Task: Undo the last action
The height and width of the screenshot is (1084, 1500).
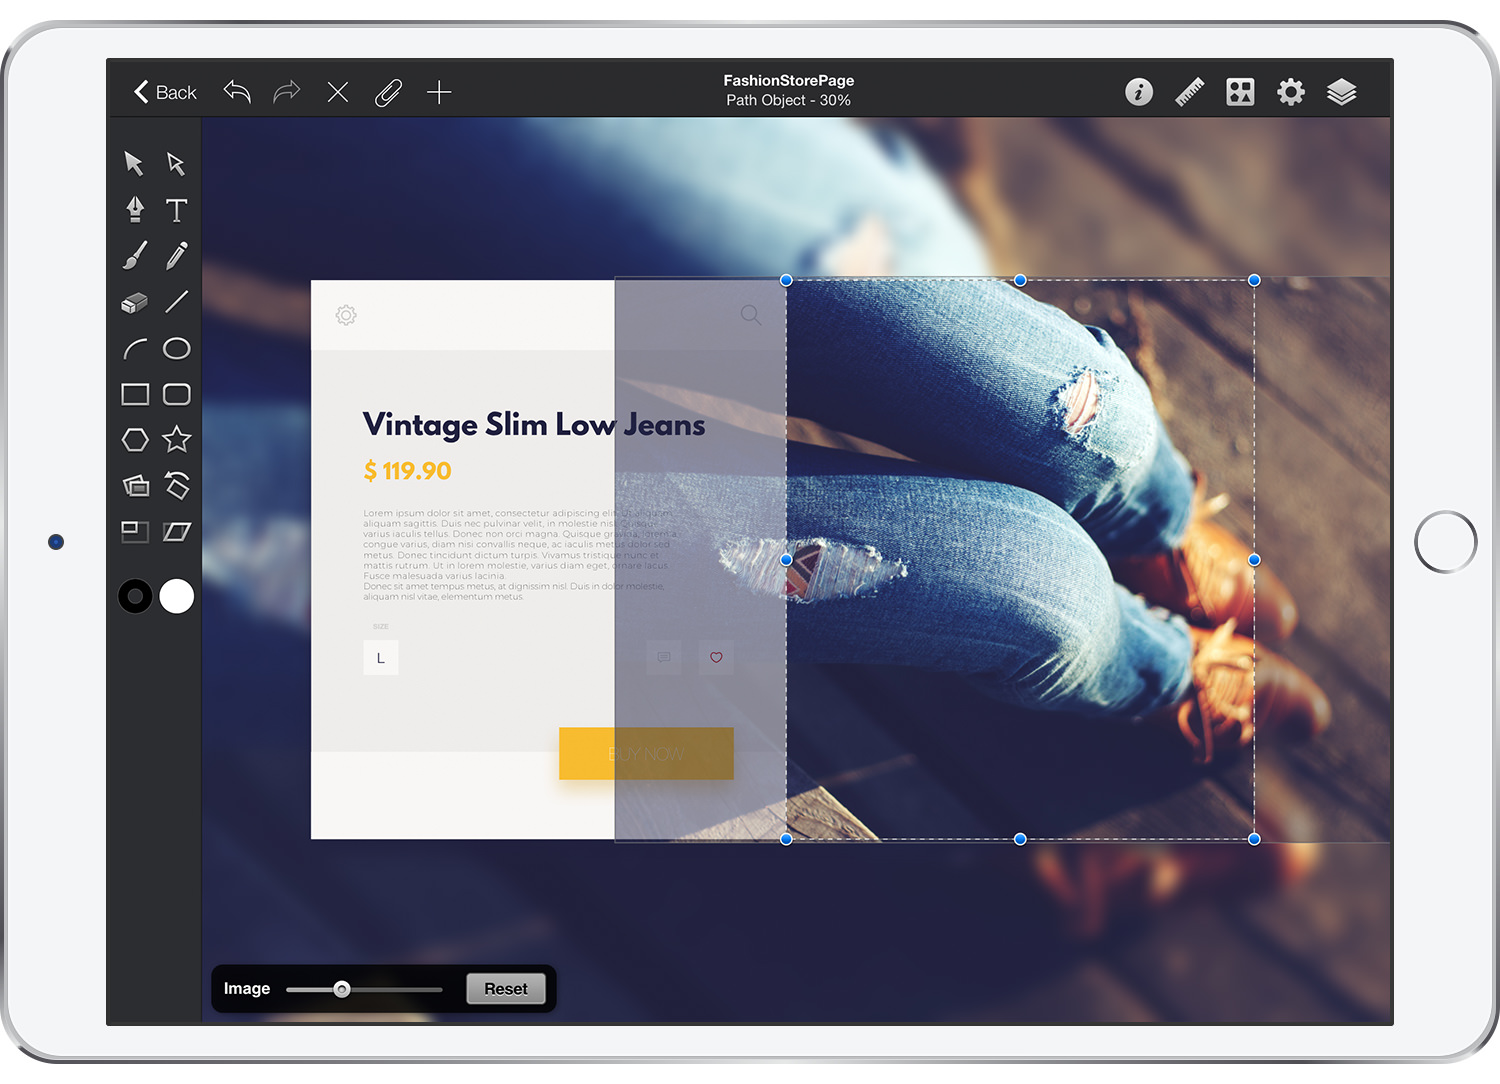Action: [x=237, y=92]
